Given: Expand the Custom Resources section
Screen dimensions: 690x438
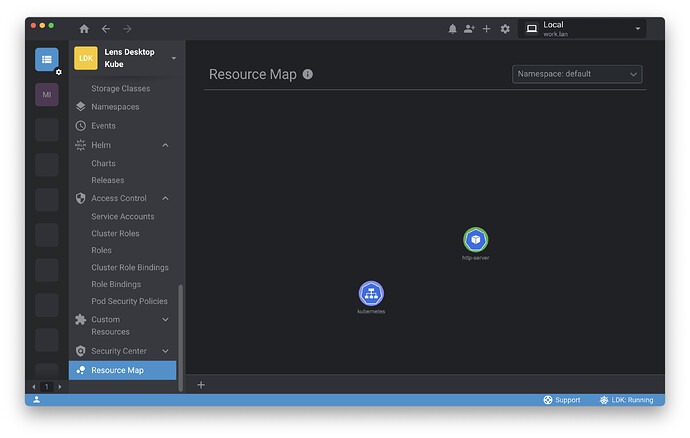Looking at the screenshot, I should tap(165, 320).
